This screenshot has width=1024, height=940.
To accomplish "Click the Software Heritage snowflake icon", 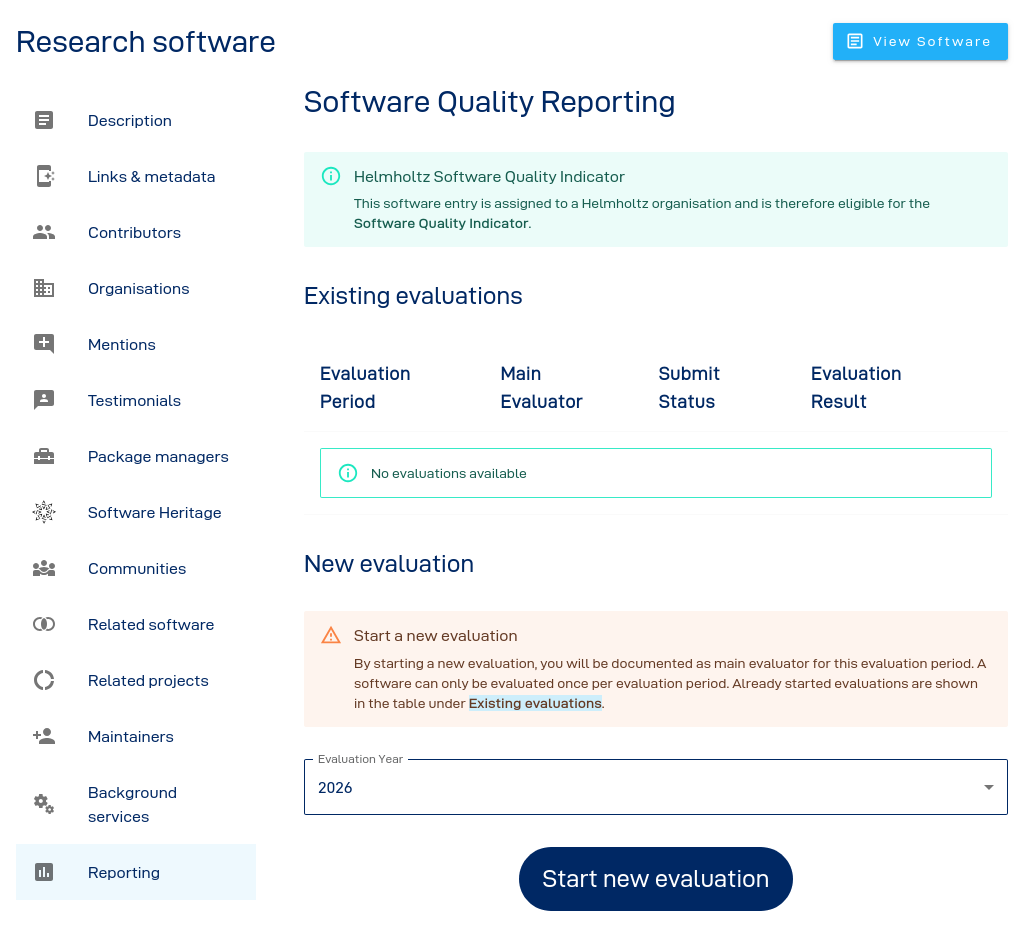I will 44,512.
